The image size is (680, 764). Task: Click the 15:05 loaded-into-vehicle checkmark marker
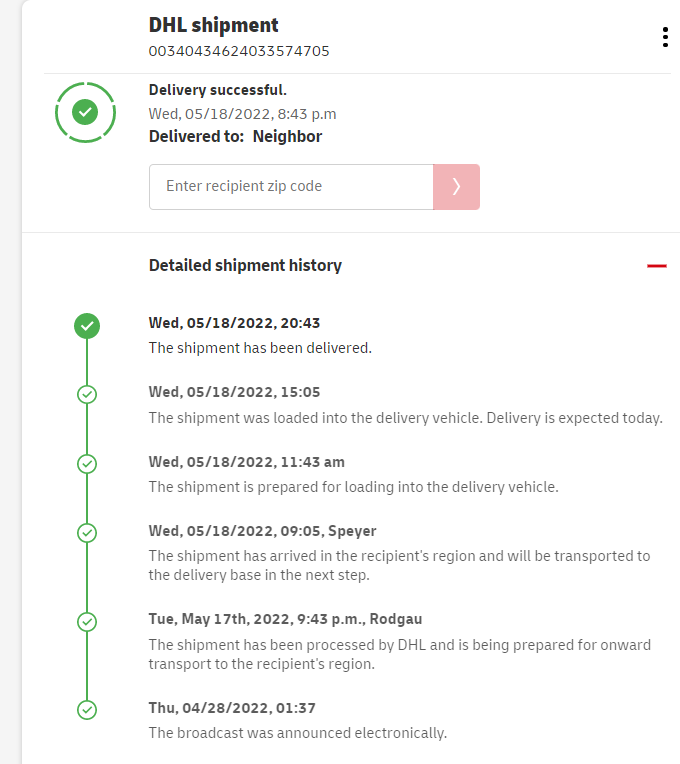(87, 394)
